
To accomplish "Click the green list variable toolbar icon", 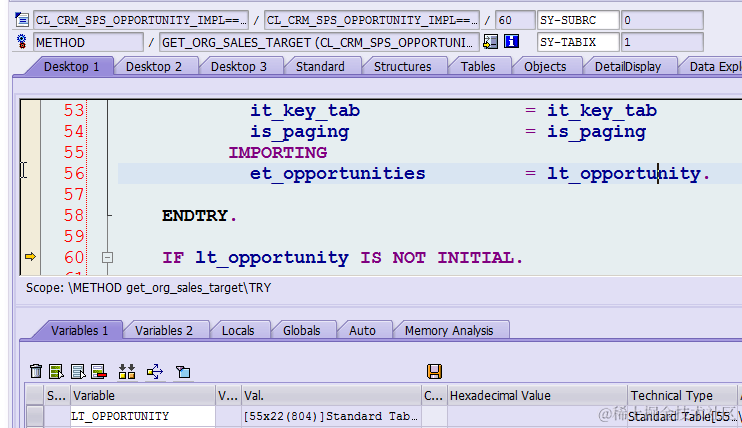I will 56,371.
